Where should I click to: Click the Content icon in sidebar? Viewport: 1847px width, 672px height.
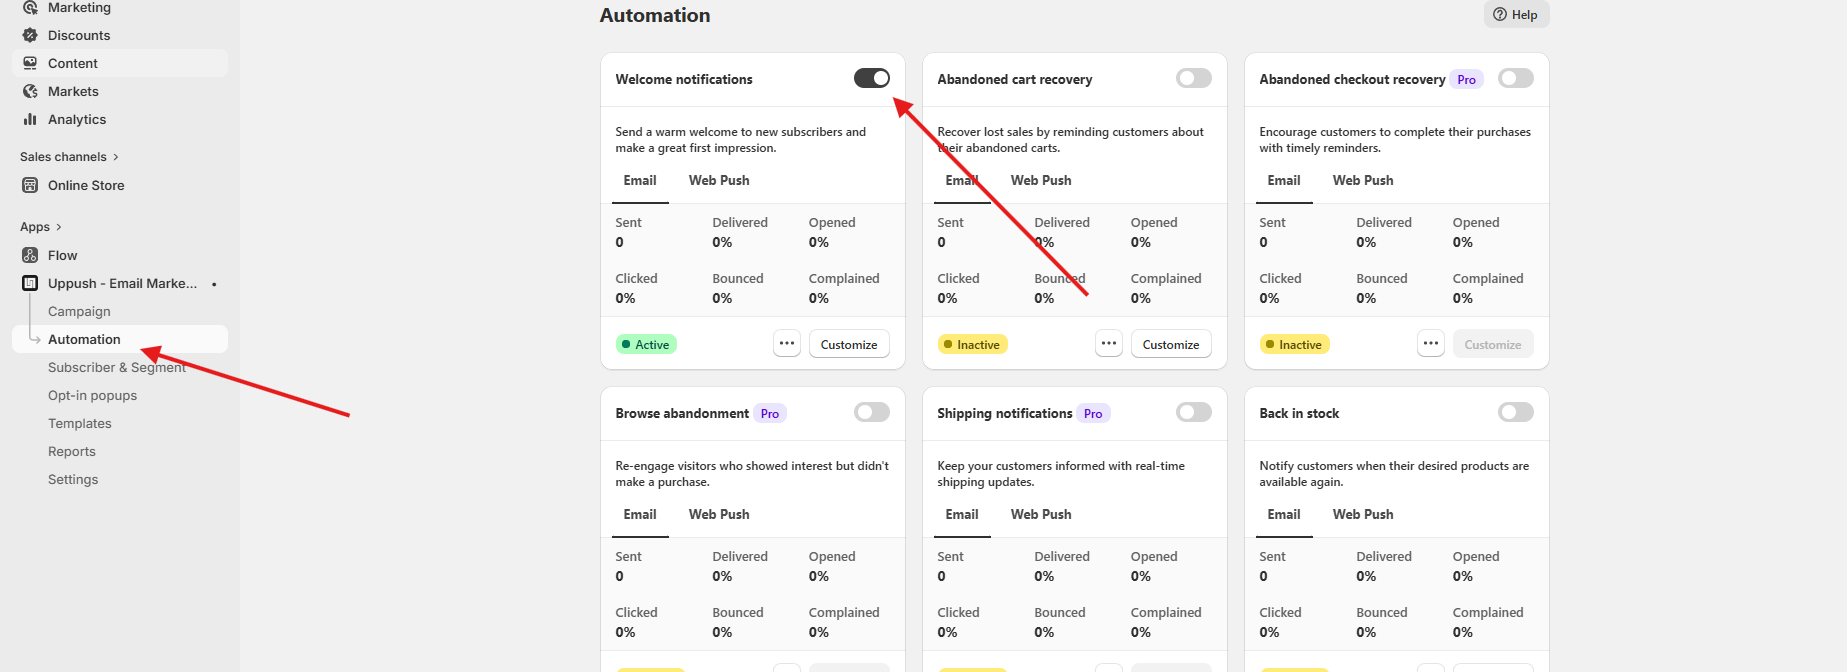pos(30,63)
